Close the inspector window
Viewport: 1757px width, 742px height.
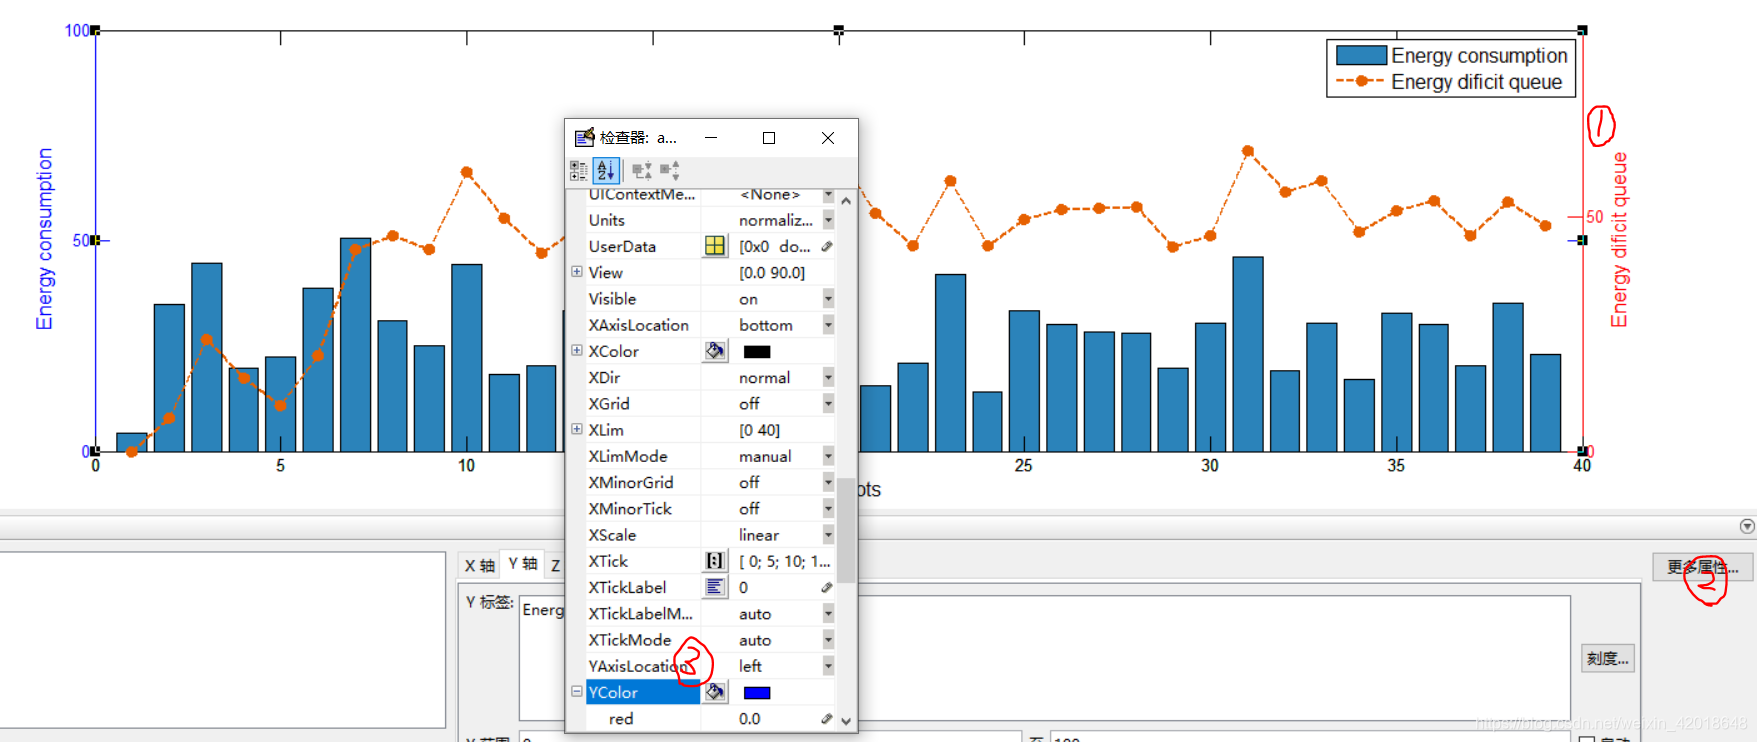click(828, 138)
